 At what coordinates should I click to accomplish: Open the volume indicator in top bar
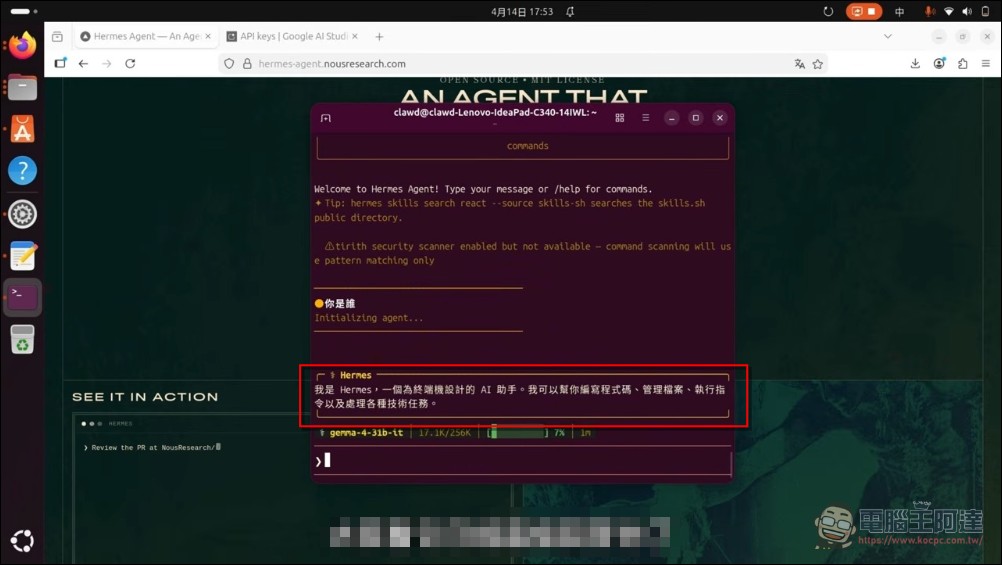click(967, 12)
